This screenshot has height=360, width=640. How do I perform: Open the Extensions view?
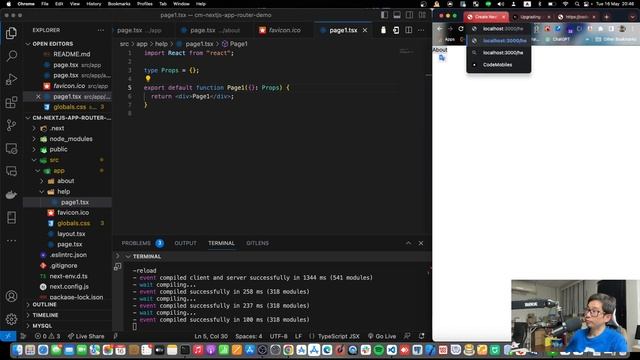pos(11,102)
